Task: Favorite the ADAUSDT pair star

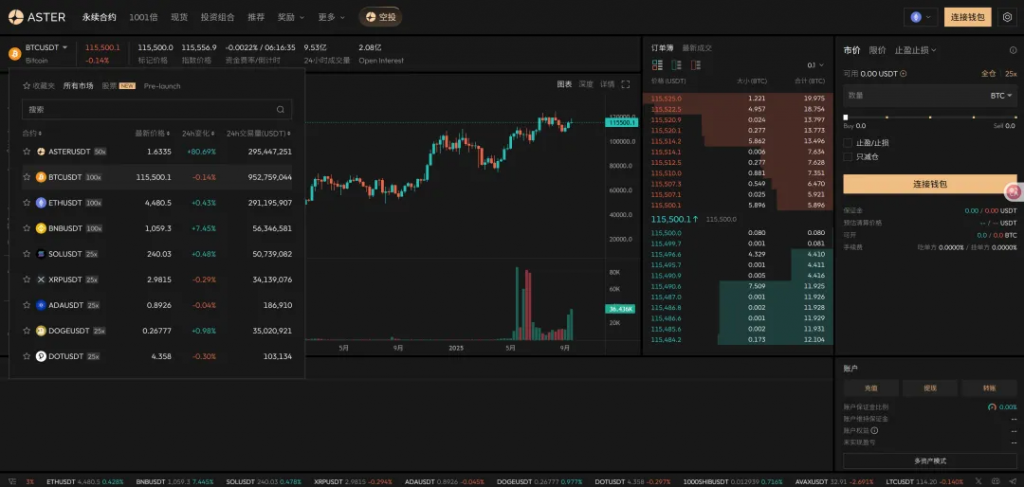Action: (27, 305)
